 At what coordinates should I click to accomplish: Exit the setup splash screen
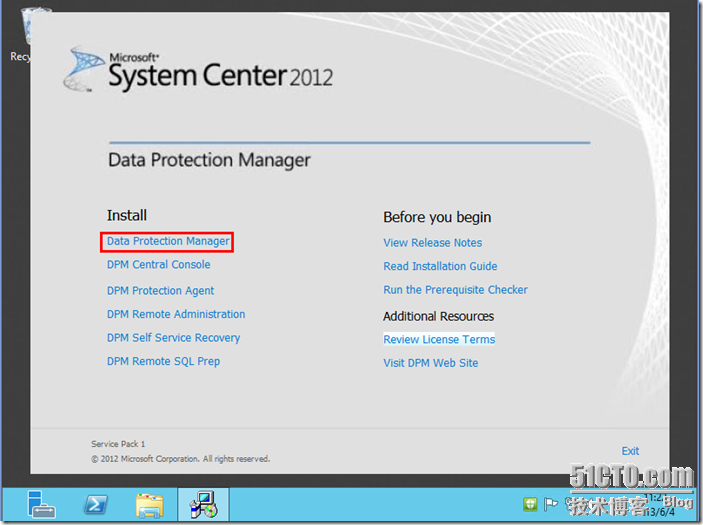point(630,451)
